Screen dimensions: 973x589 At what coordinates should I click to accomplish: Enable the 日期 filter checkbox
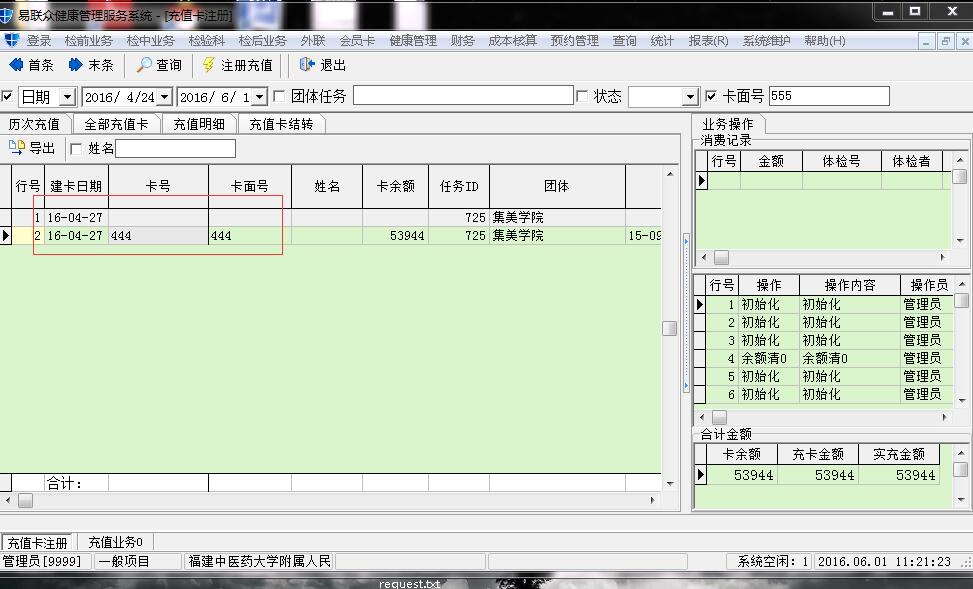[x=7, y=96]
